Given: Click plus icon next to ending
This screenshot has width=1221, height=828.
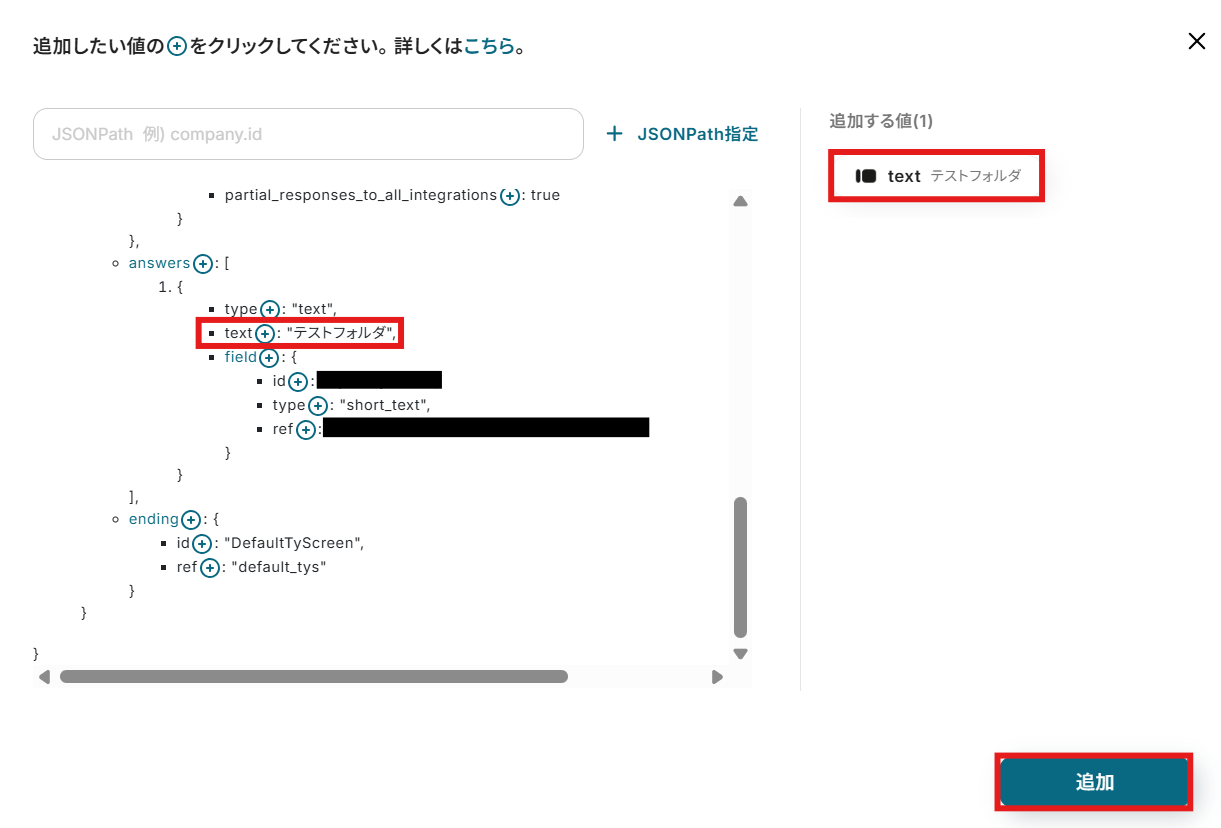Looking at the screenshot, I should [191, 520].
